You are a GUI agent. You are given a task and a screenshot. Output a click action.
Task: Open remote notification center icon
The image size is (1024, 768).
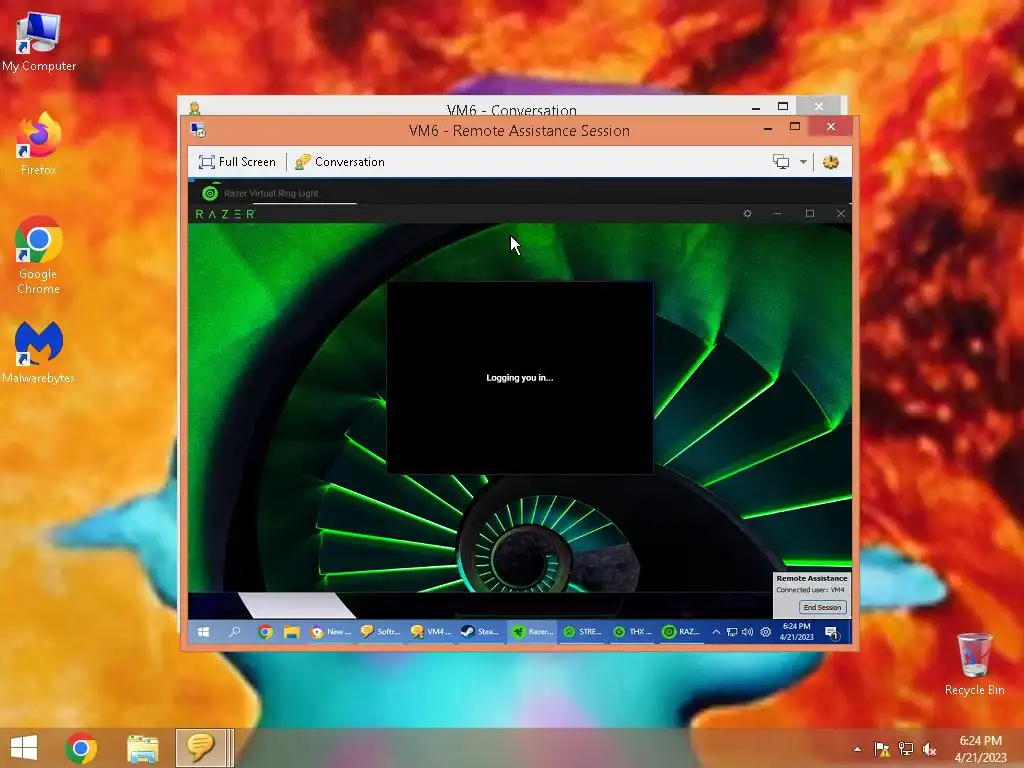pos(832,632)
